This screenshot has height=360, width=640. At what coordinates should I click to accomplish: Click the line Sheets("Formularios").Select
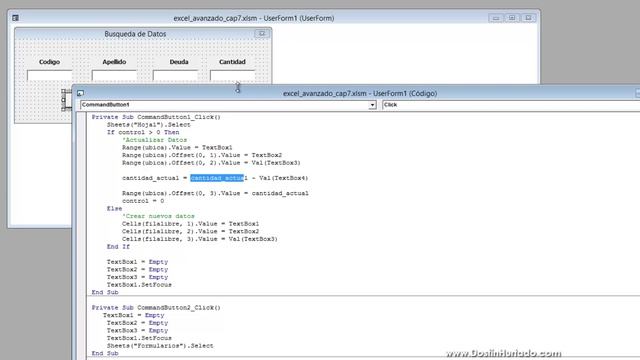click(x=160, y=346)
